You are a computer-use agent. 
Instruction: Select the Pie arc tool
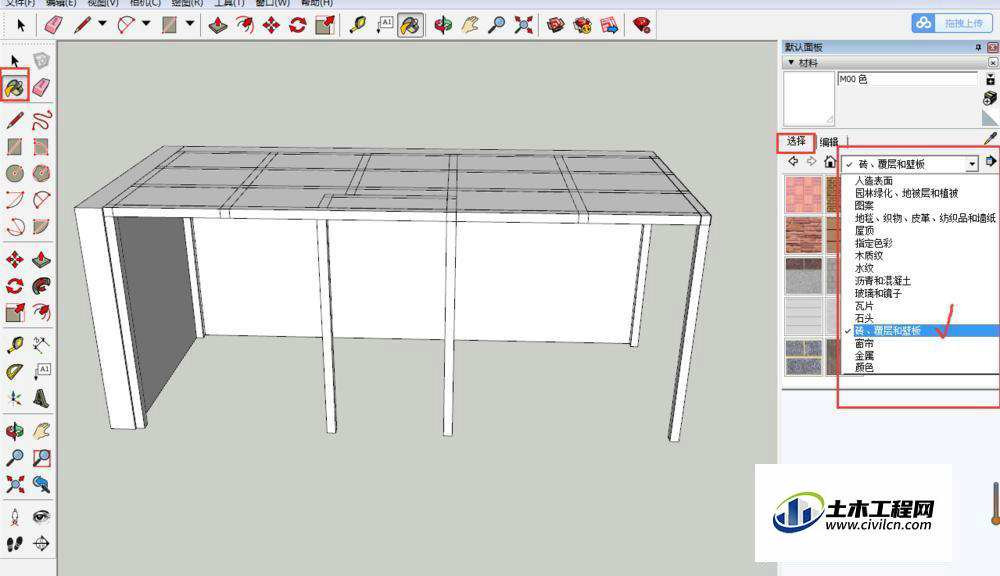tap(41, 226)
